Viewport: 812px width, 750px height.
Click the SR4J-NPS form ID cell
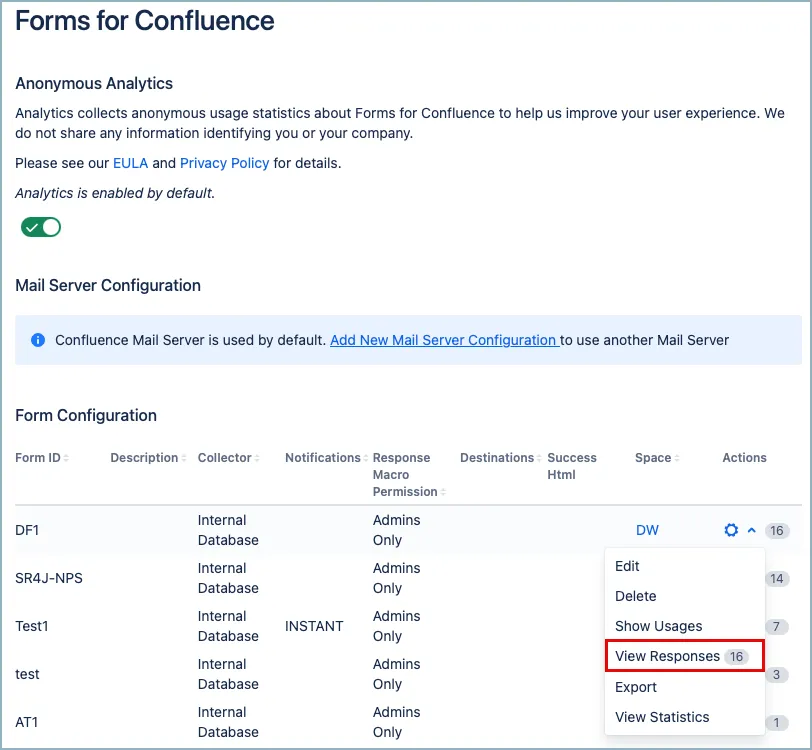(49, 579)
